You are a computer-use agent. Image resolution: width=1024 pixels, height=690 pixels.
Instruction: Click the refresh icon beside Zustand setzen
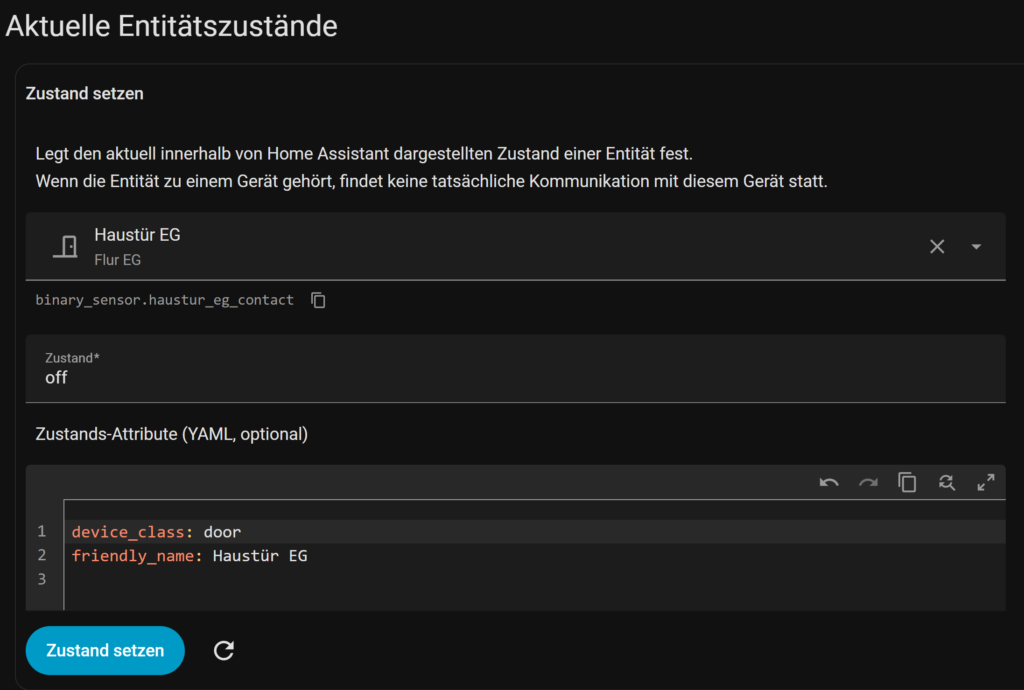point(224,651)
